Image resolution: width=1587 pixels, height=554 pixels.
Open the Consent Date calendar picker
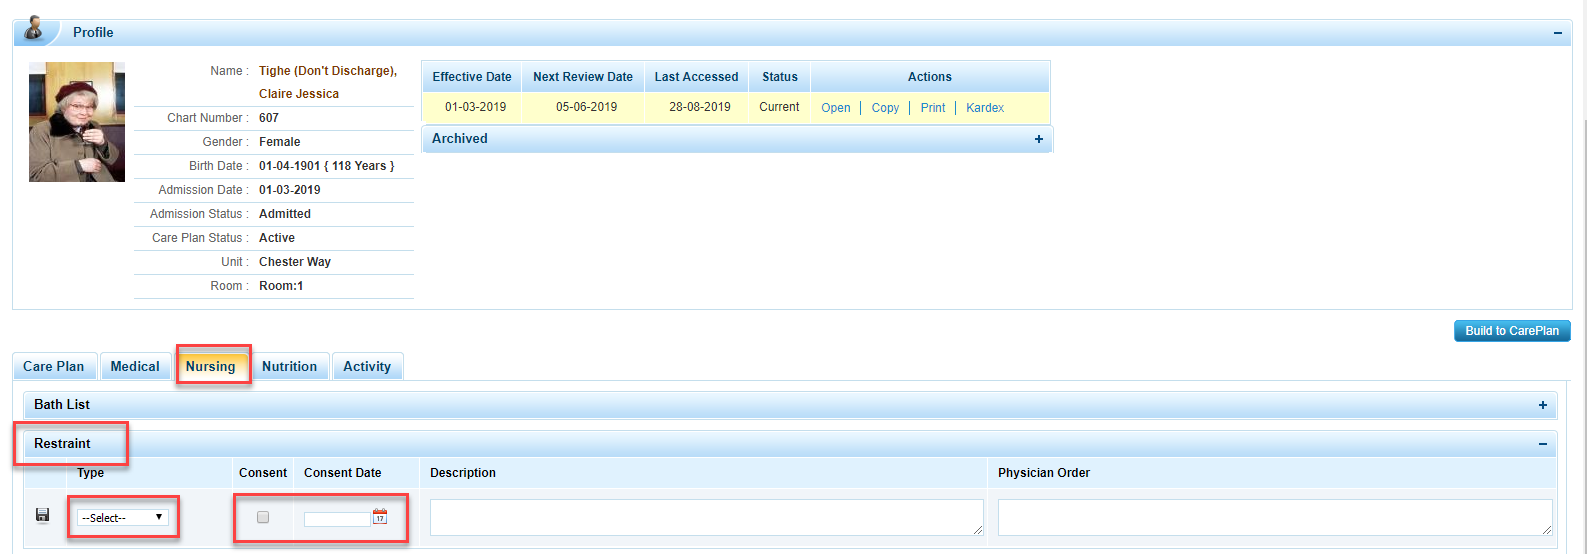pyautogui.click(x=380, y=517)
